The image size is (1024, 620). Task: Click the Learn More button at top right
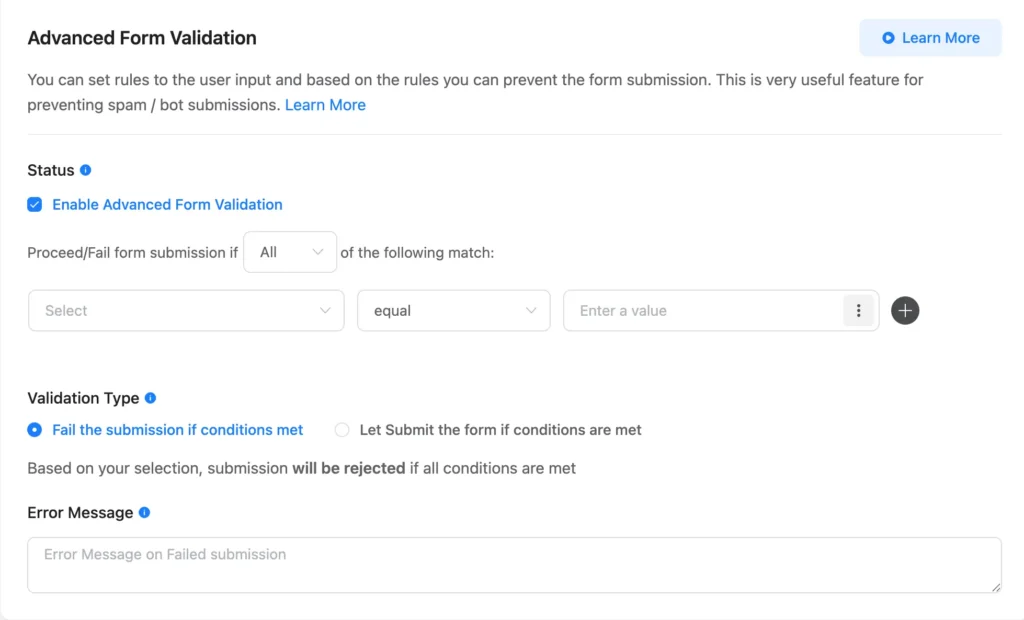pos(930,37)
